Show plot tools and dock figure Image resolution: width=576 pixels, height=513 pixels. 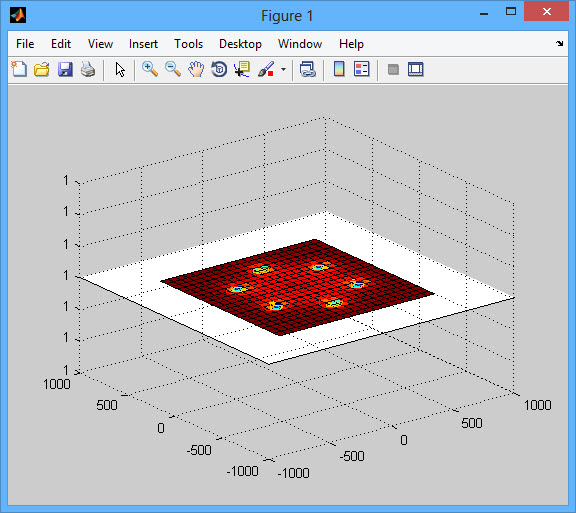pyautogui.click(x=416, y=69)
